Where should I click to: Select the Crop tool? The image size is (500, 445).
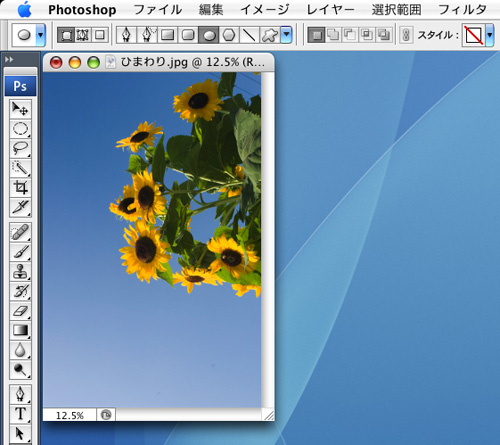tap(20, 187)
